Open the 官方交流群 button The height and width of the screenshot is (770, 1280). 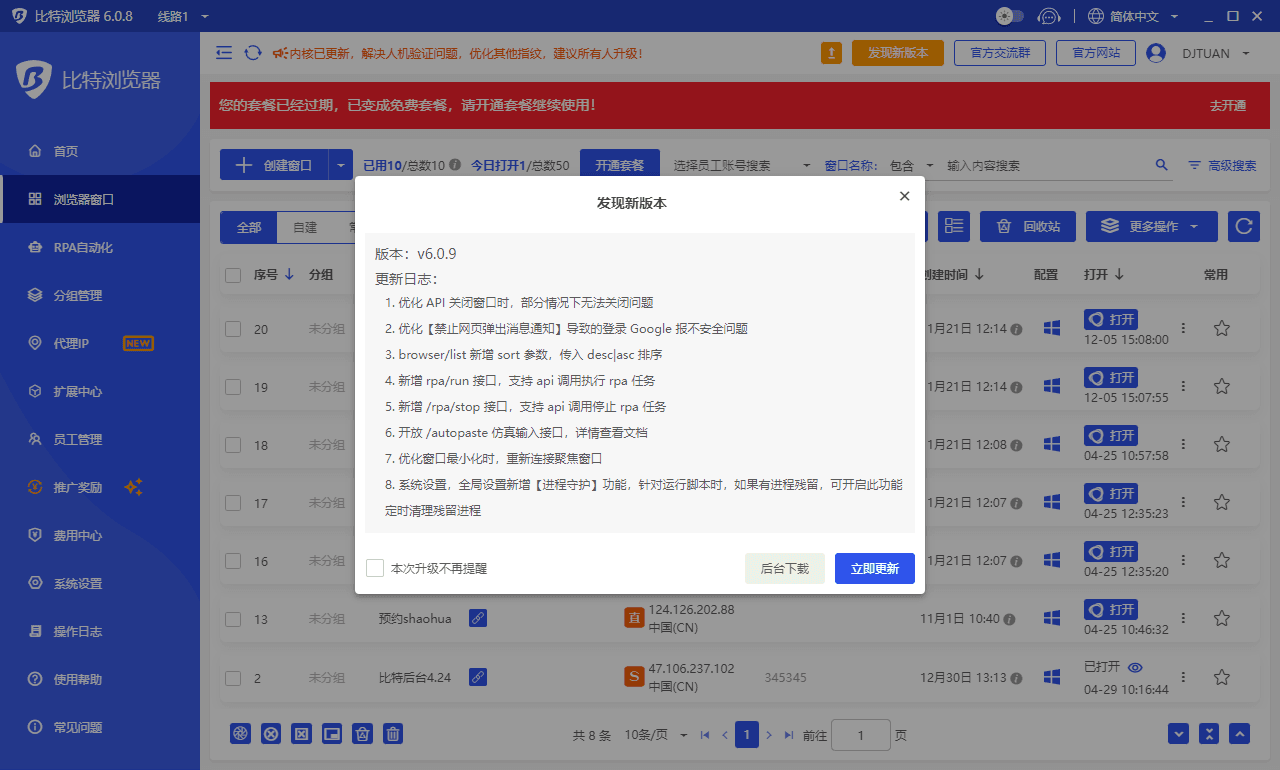click(1000, 53)
